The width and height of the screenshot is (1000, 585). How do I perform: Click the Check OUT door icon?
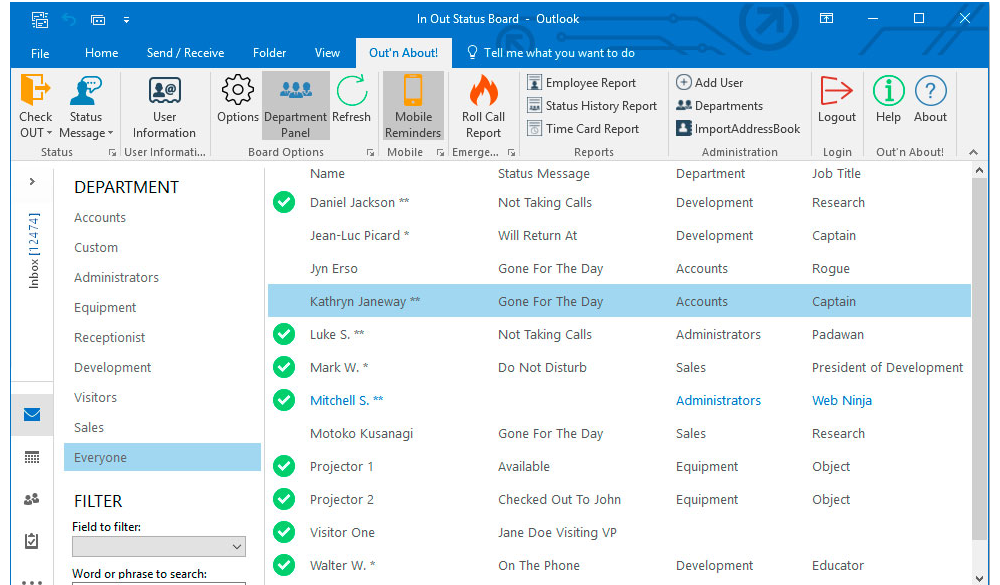(x=35, y=92)
